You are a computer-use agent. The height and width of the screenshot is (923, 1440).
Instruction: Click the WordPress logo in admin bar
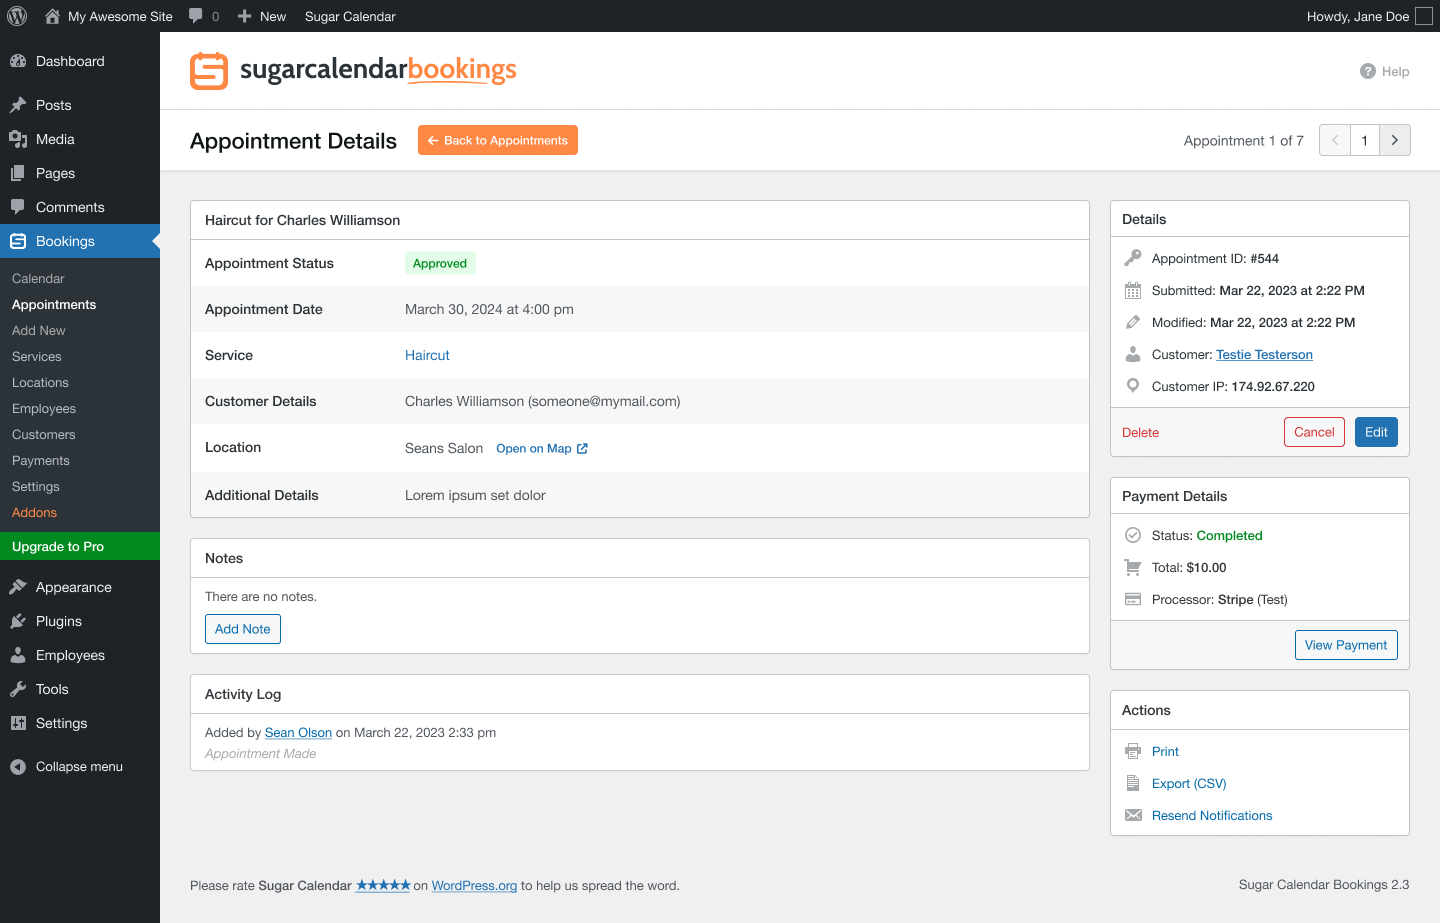pos(16,16)
